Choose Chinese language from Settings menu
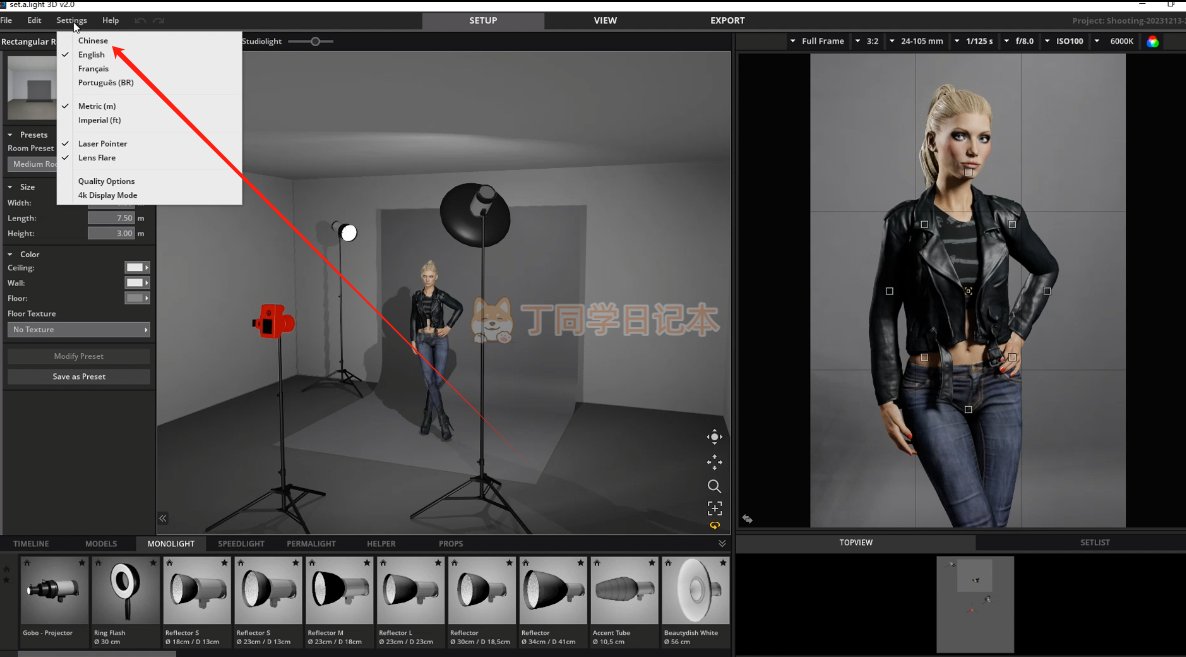The height and width of the screenshot is (657, 1186). [x=93, y=41]
